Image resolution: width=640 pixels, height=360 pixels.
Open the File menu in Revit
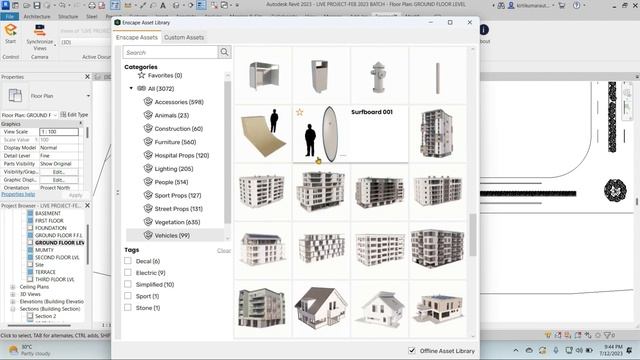pos(10,16)
